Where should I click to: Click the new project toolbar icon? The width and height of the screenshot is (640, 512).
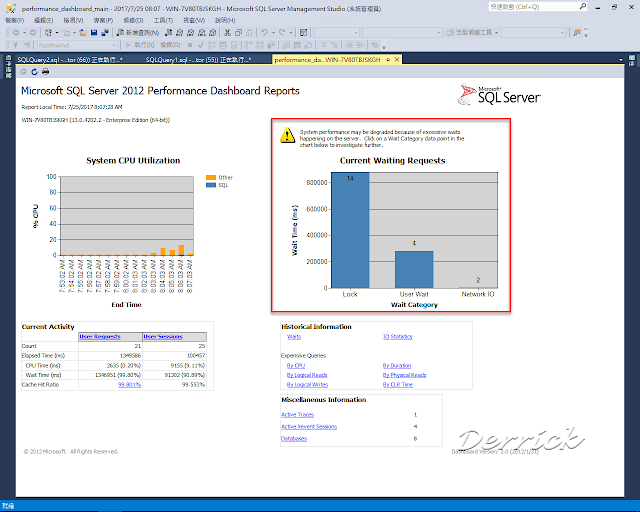[48, 33]
